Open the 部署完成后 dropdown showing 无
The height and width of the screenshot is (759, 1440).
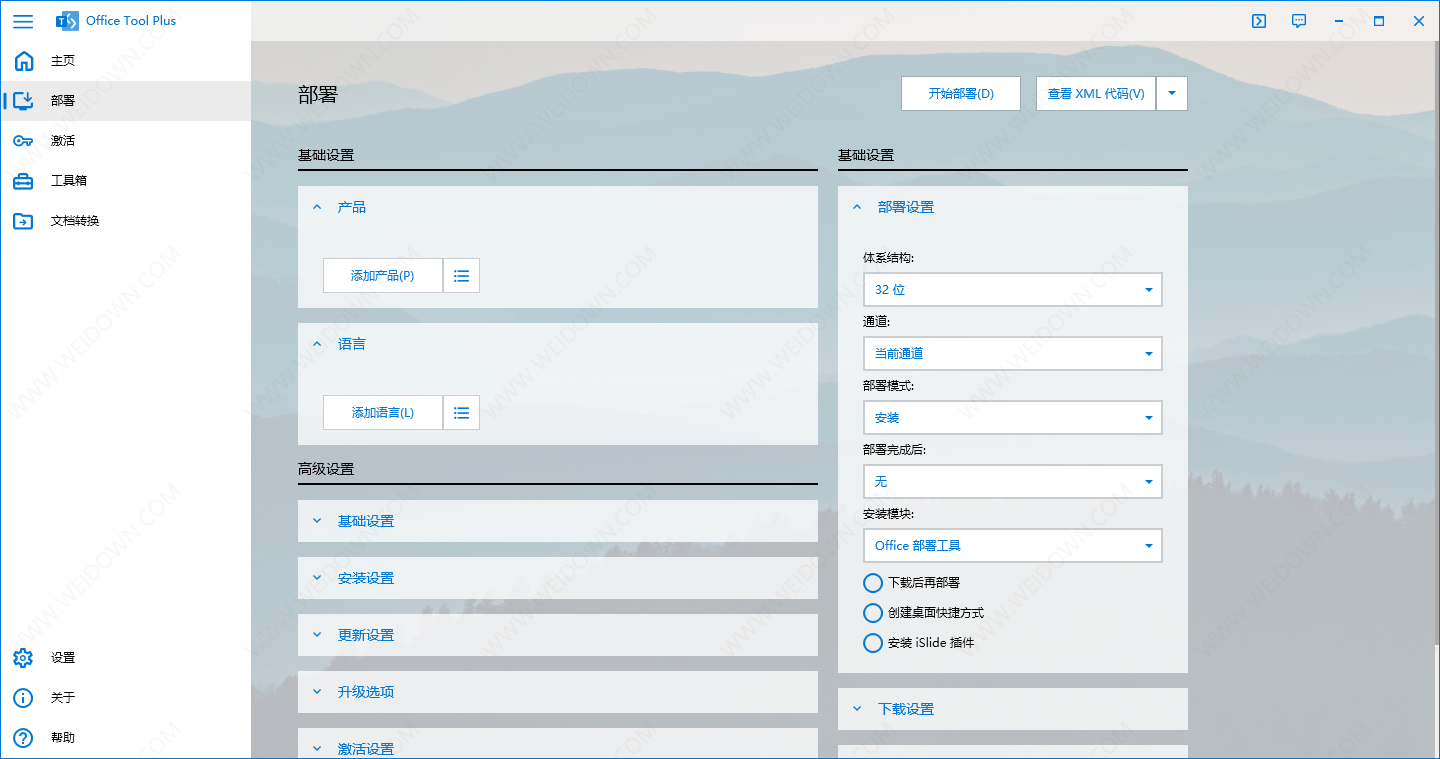tap(1013, 482)
